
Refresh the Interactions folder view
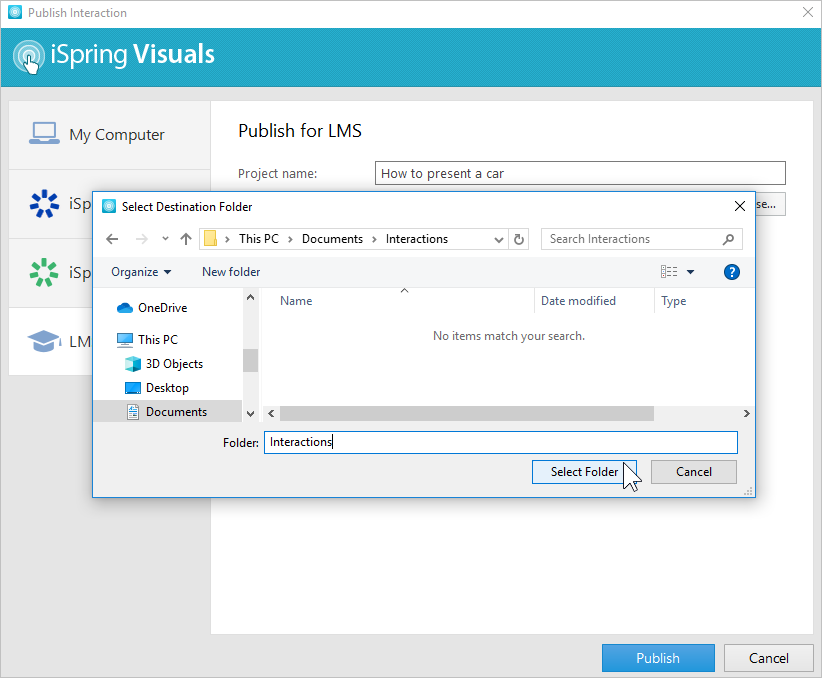518,239
